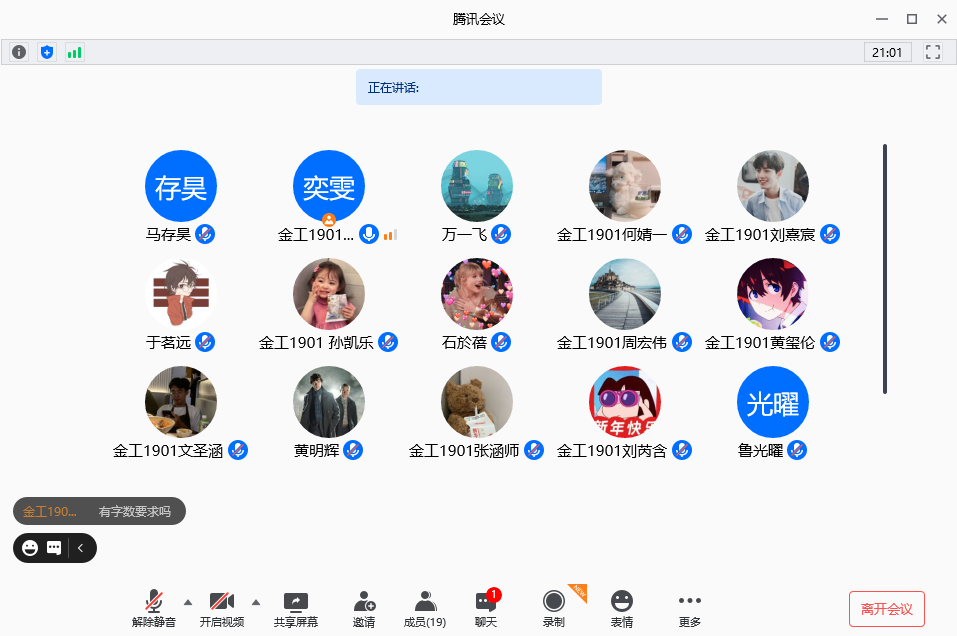Open the 更多 more options menu

pyautogui.click(x=690, y=609)
